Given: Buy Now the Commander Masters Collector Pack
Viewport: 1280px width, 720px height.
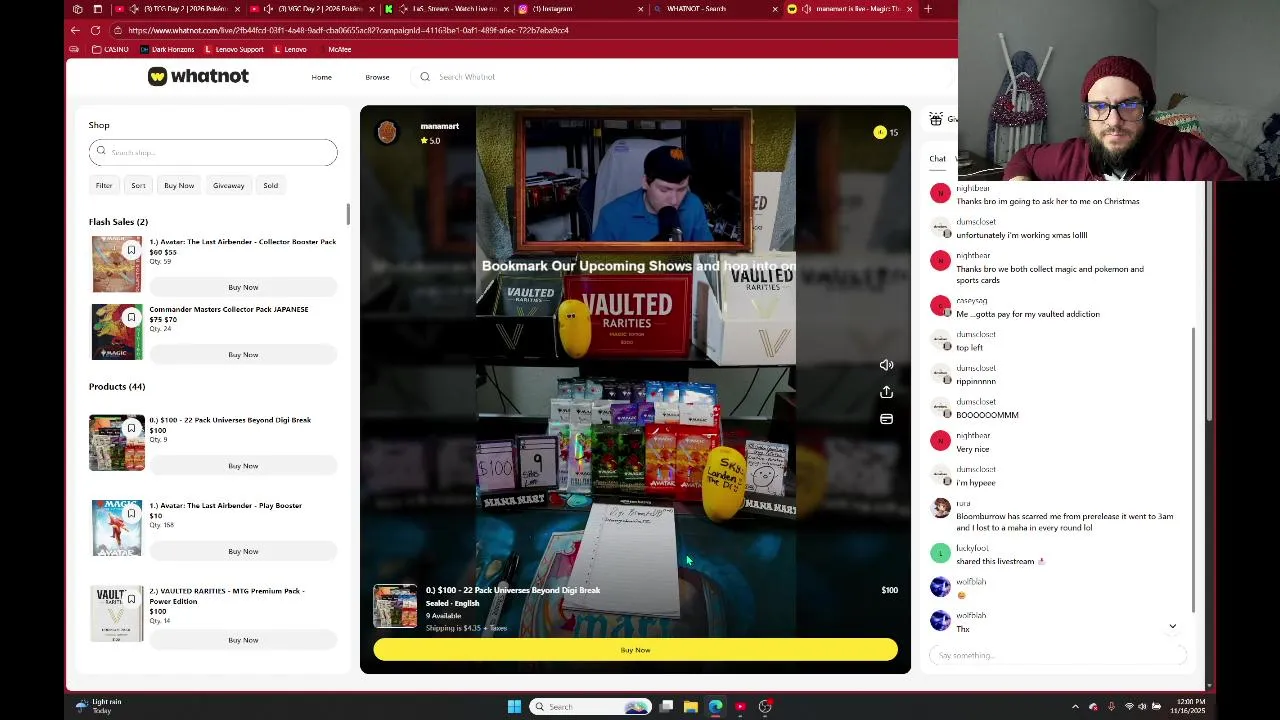Looking at the screenshot, I should click(243, 354).
